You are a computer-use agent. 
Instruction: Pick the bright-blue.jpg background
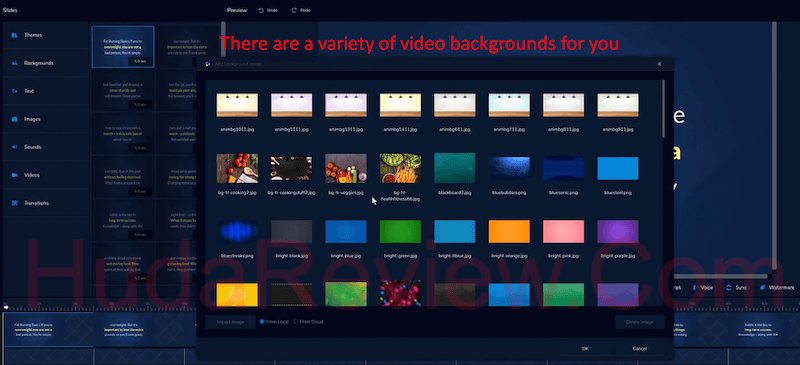(x=346, y=232)
